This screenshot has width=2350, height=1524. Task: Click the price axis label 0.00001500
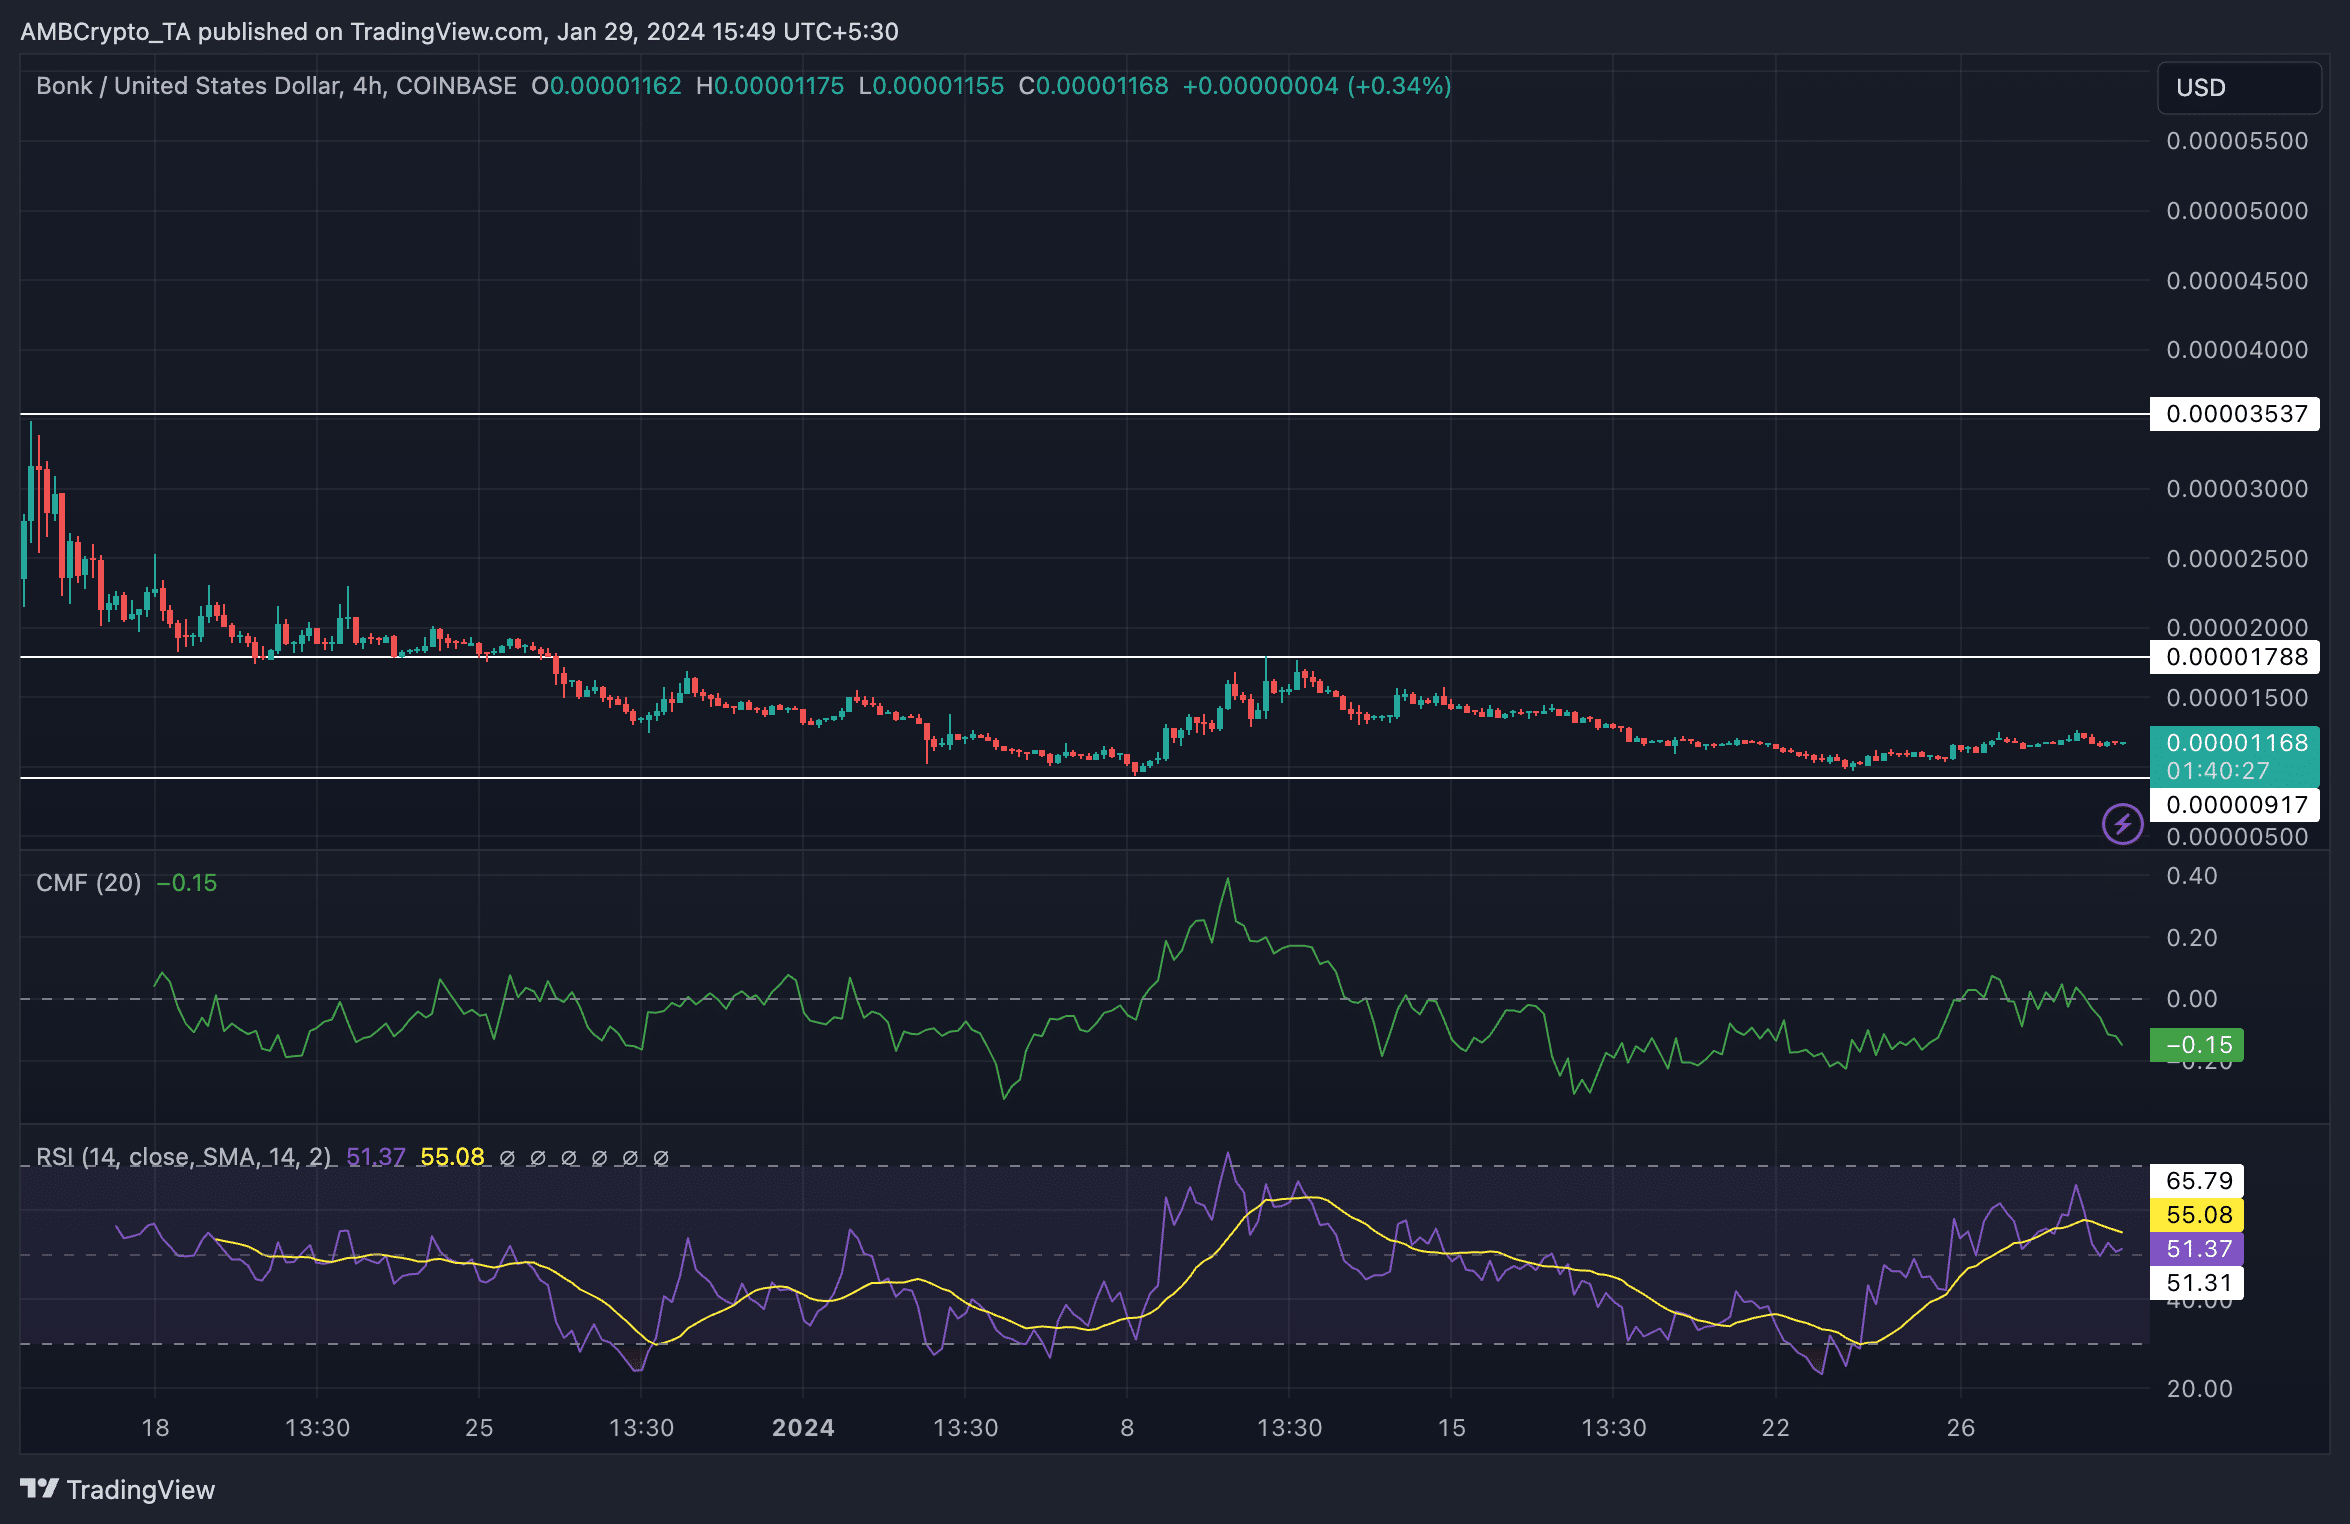2237,698
